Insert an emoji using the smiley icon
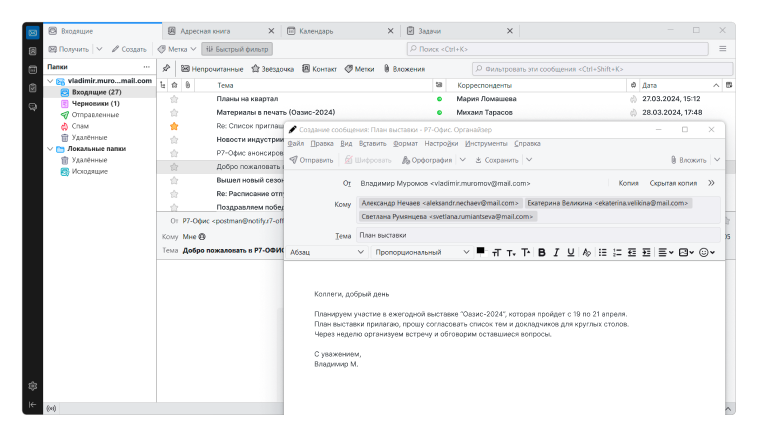The width and height of the screenshot is (758, 437). click(x=706, y=253)
